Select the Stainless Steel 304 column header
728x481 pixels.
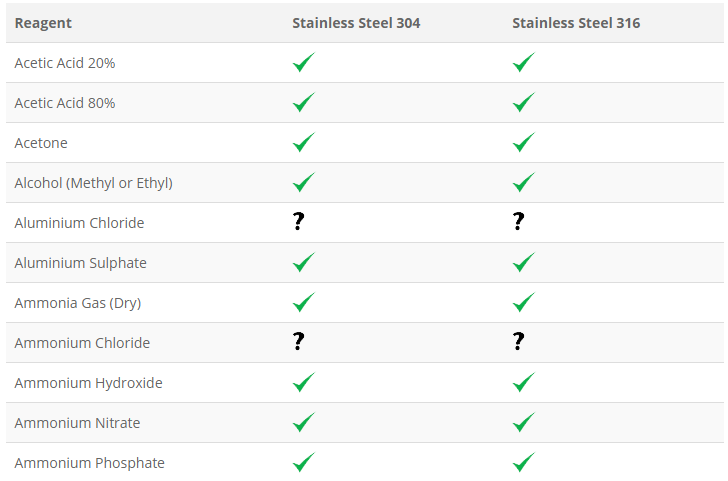coord(356,23)
